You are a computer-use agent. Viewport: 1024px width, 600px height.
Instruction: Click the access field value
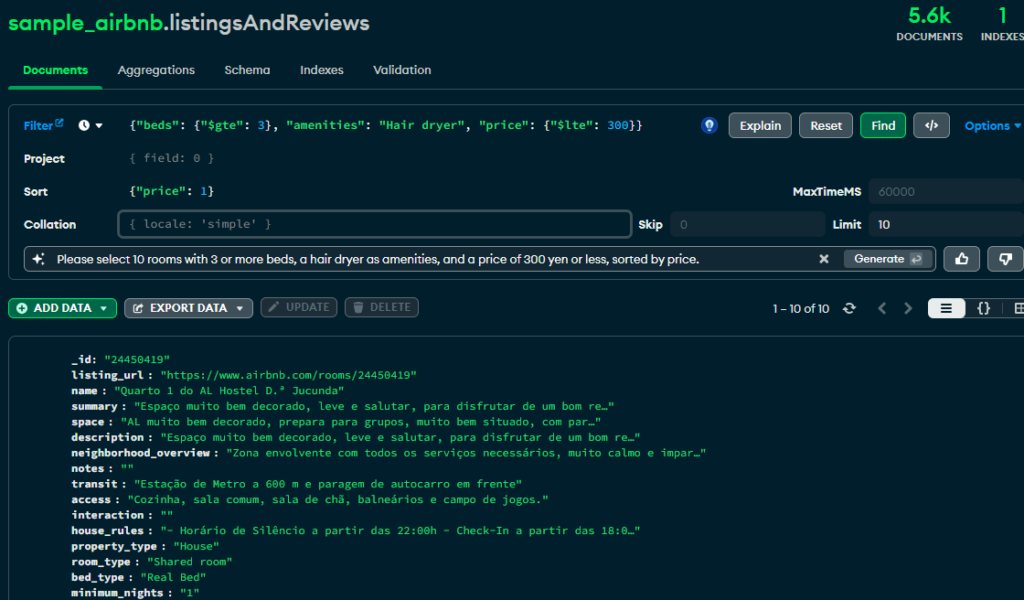click(338, 500)
